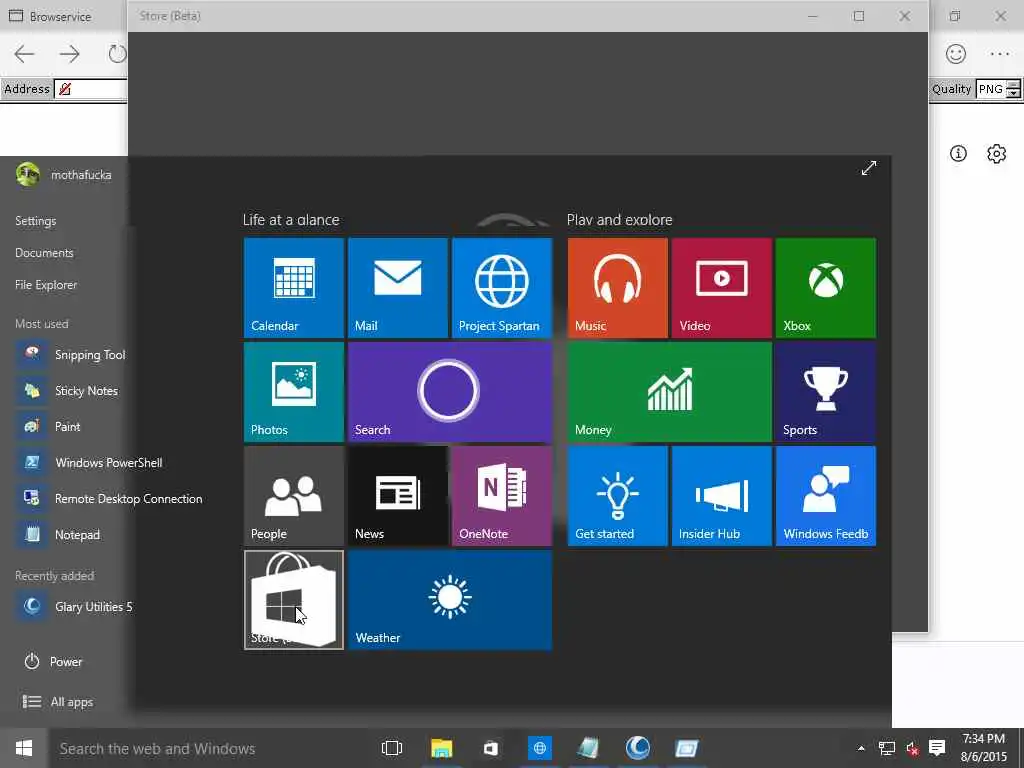The width and height of the screenshot is (1024, 768).
Task: Open the clock showing 7:34 PM
Action: coord(984,748)
